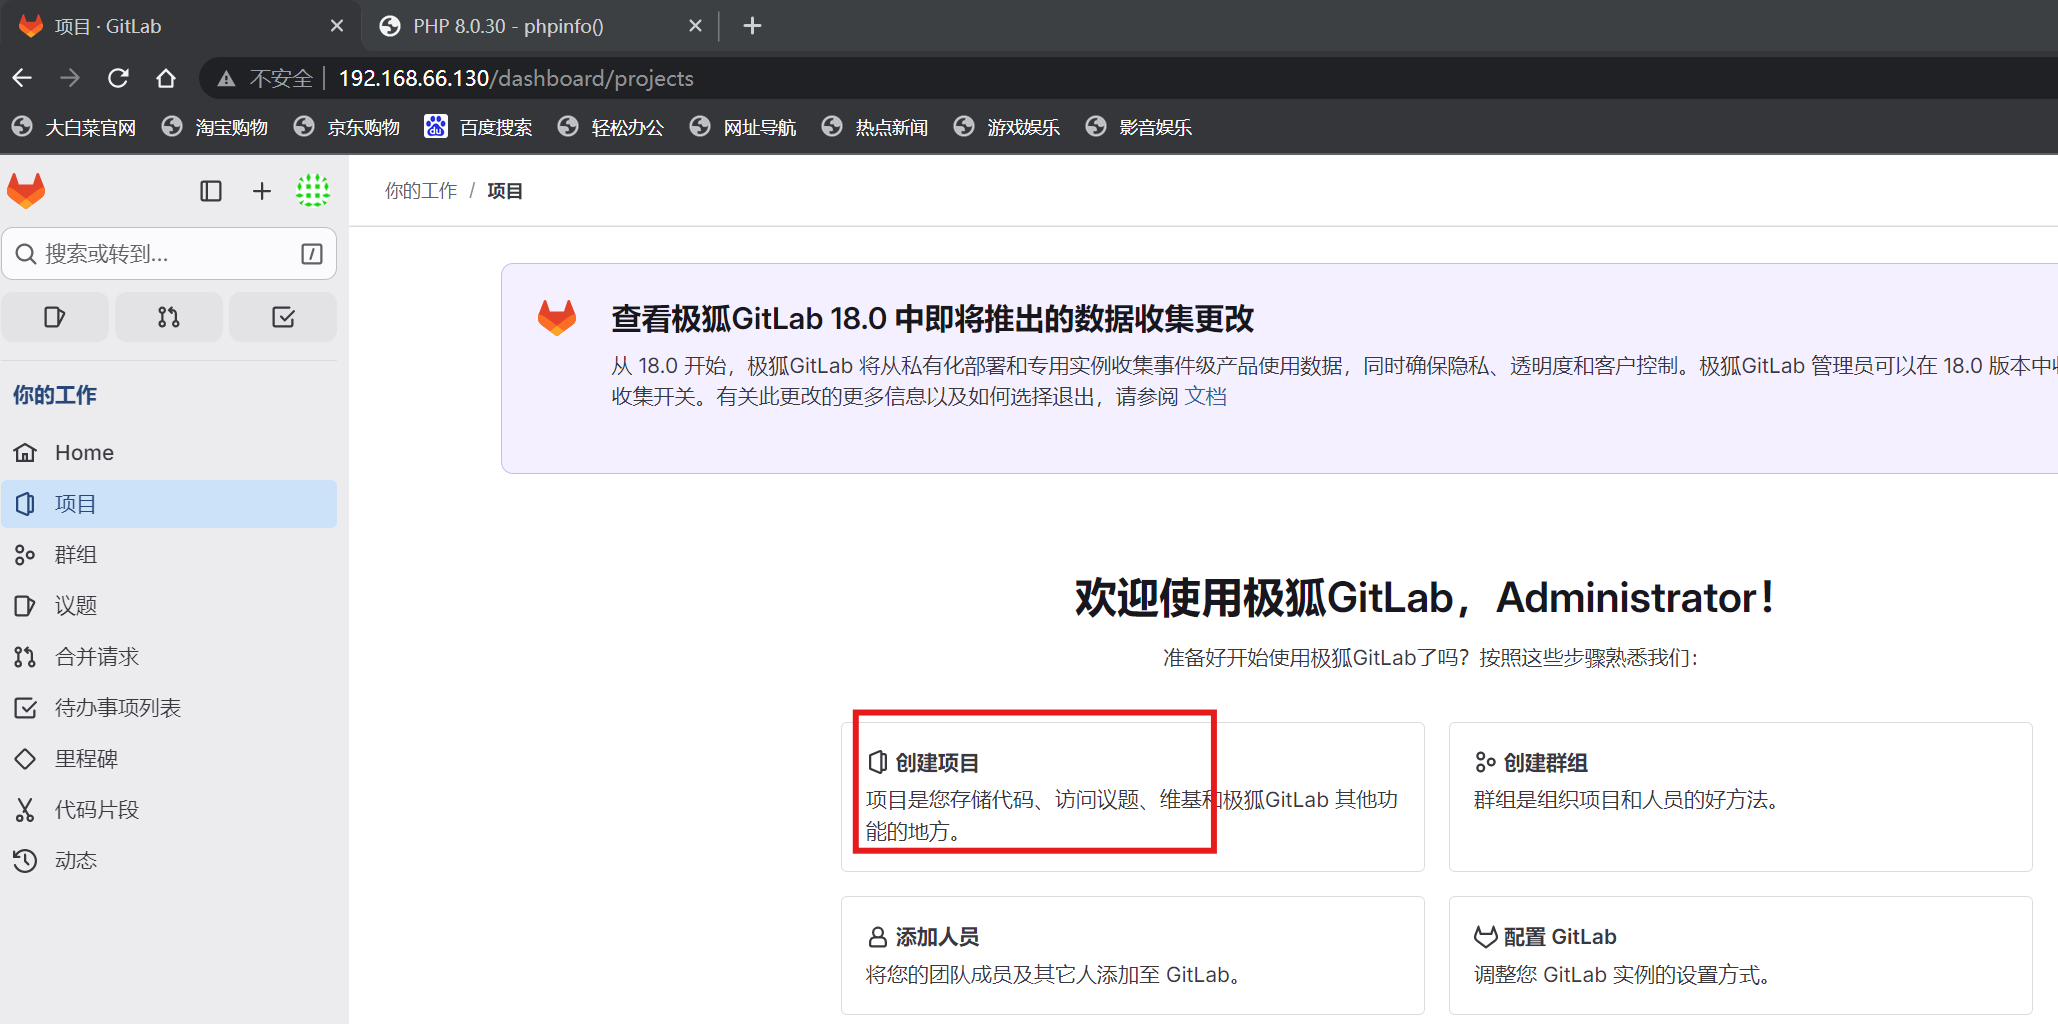The width and height of the screenshot is (2058, 1024).
Task: Click 你的工作 breadcrumb link
Action: [x=421, y=191]
